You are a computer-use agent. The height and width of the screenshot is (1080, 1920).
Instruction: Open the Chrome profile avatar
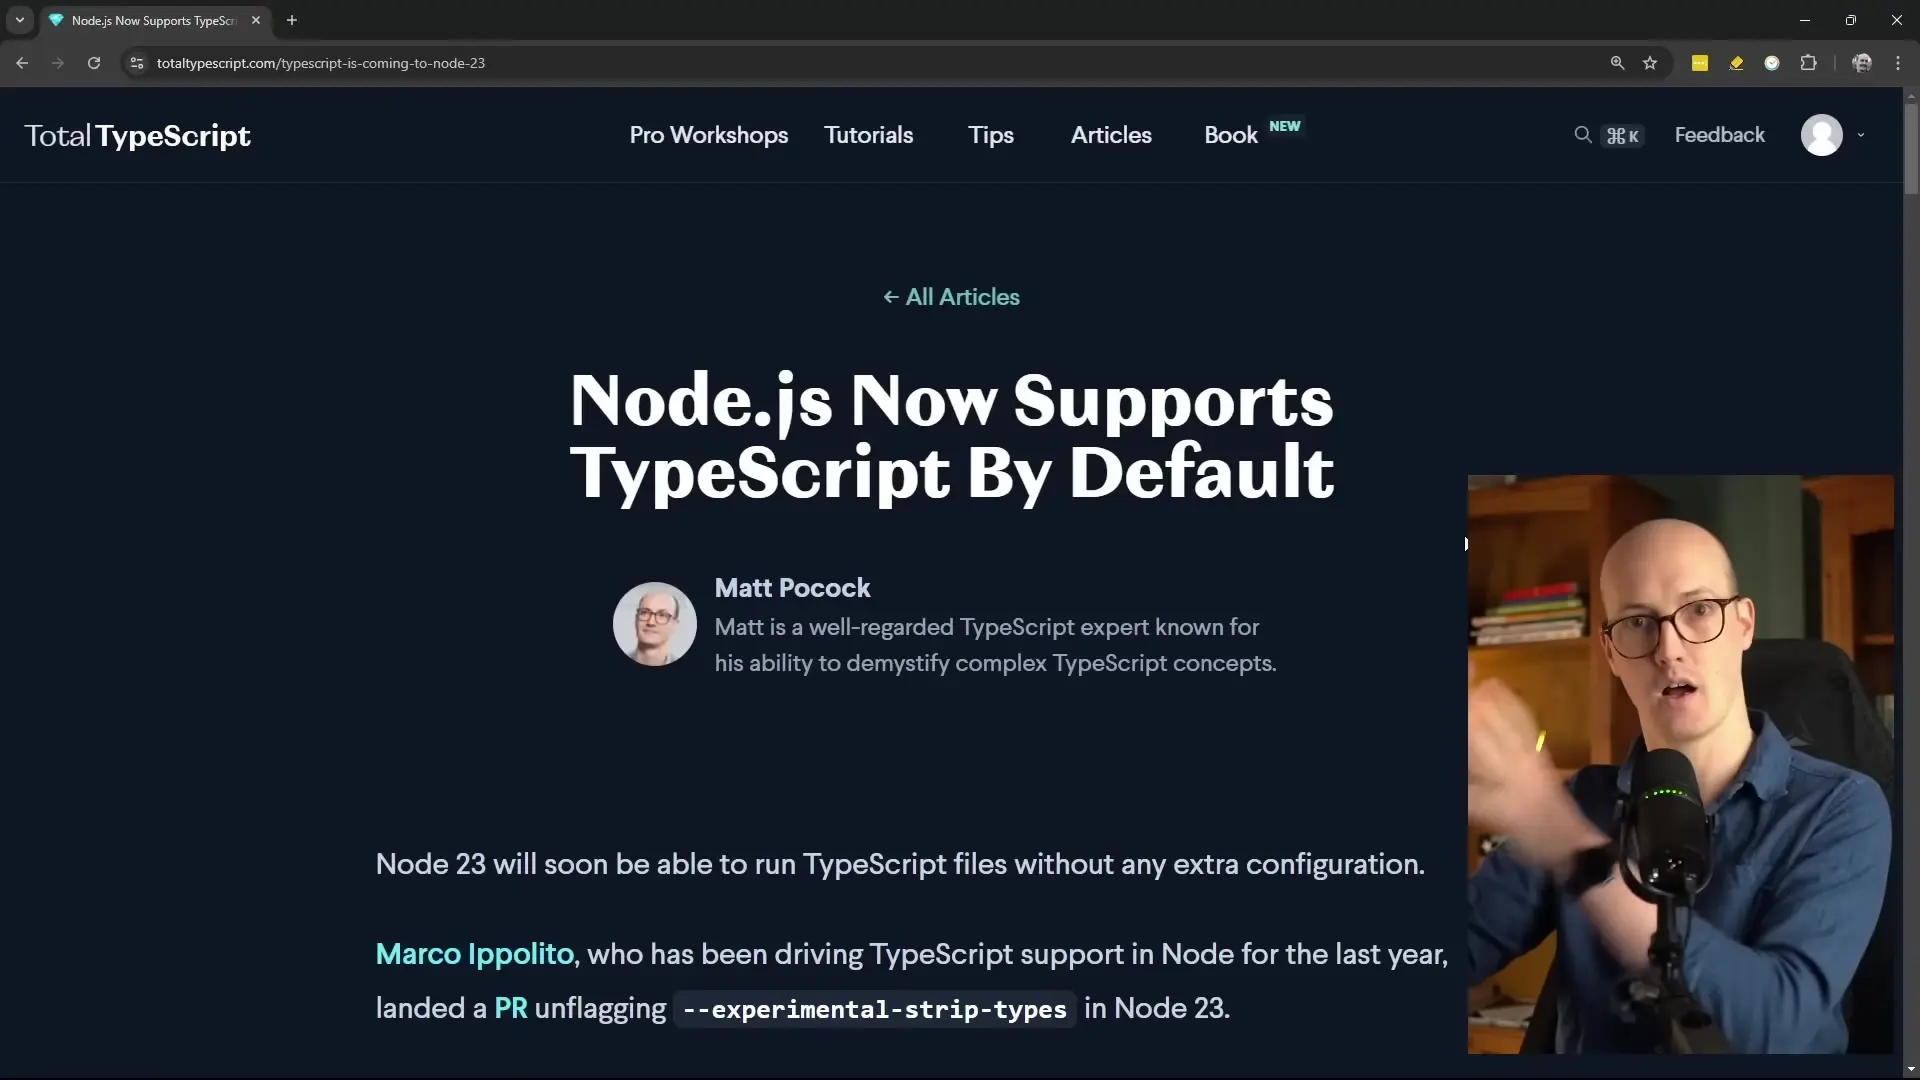click(1862, 63)
